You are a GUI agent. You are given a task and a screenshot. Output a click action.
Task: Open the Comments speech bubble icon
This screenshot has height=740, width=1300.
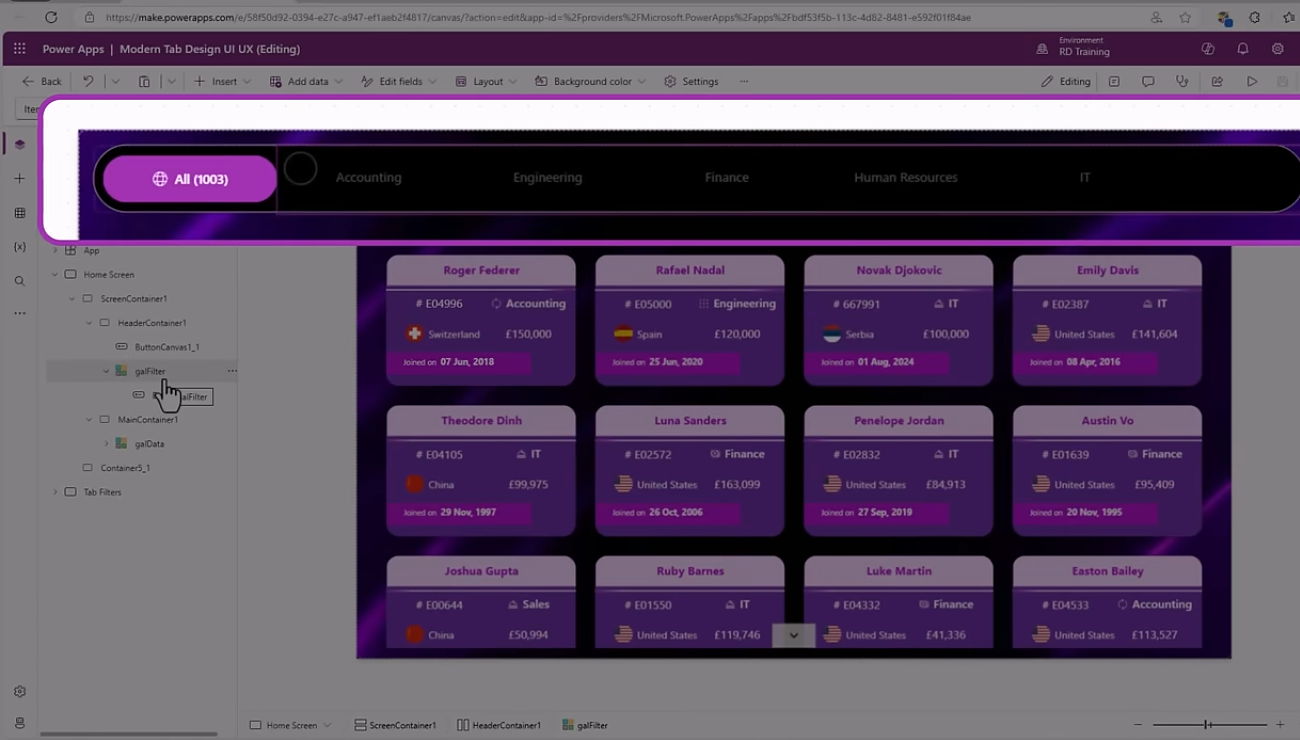click(1148, 81)
